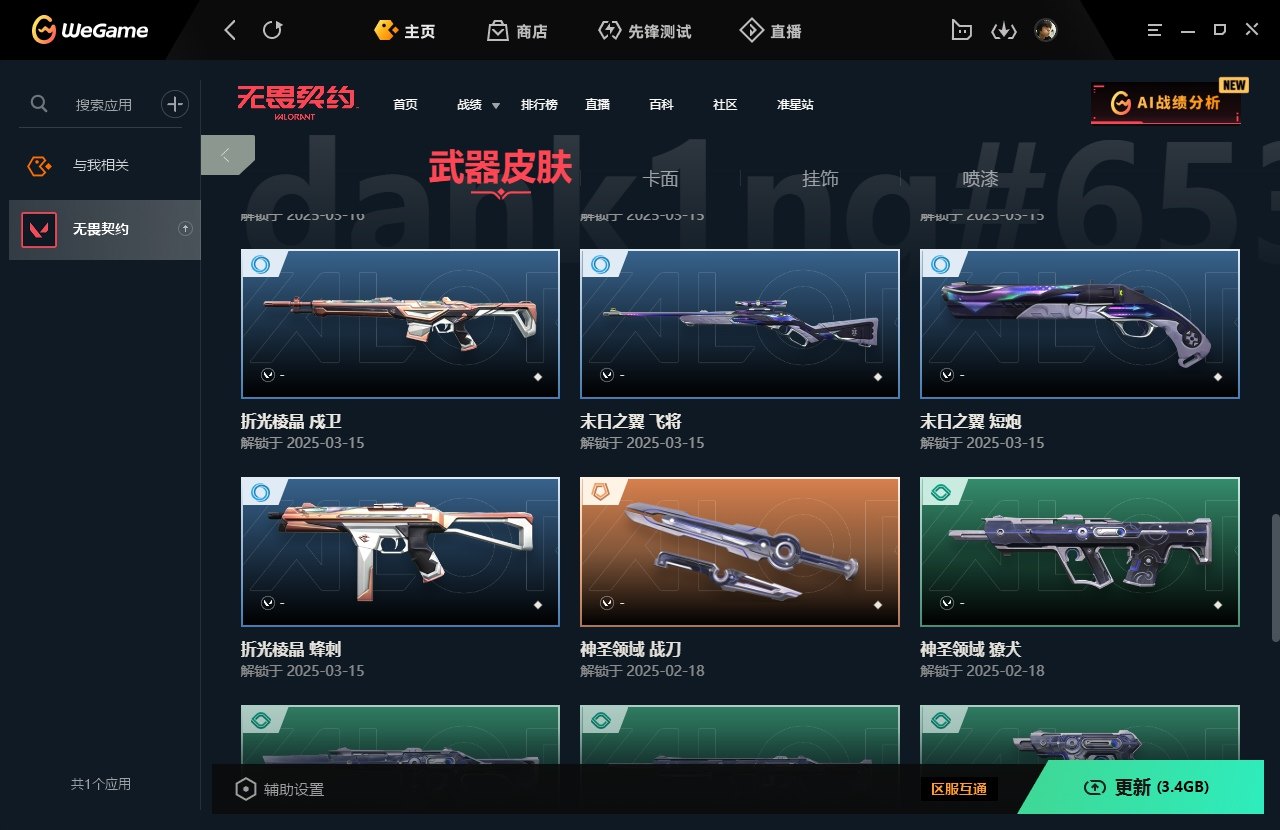
Task: Open the WeGame window menu icon
Action: pos(1155,31)
